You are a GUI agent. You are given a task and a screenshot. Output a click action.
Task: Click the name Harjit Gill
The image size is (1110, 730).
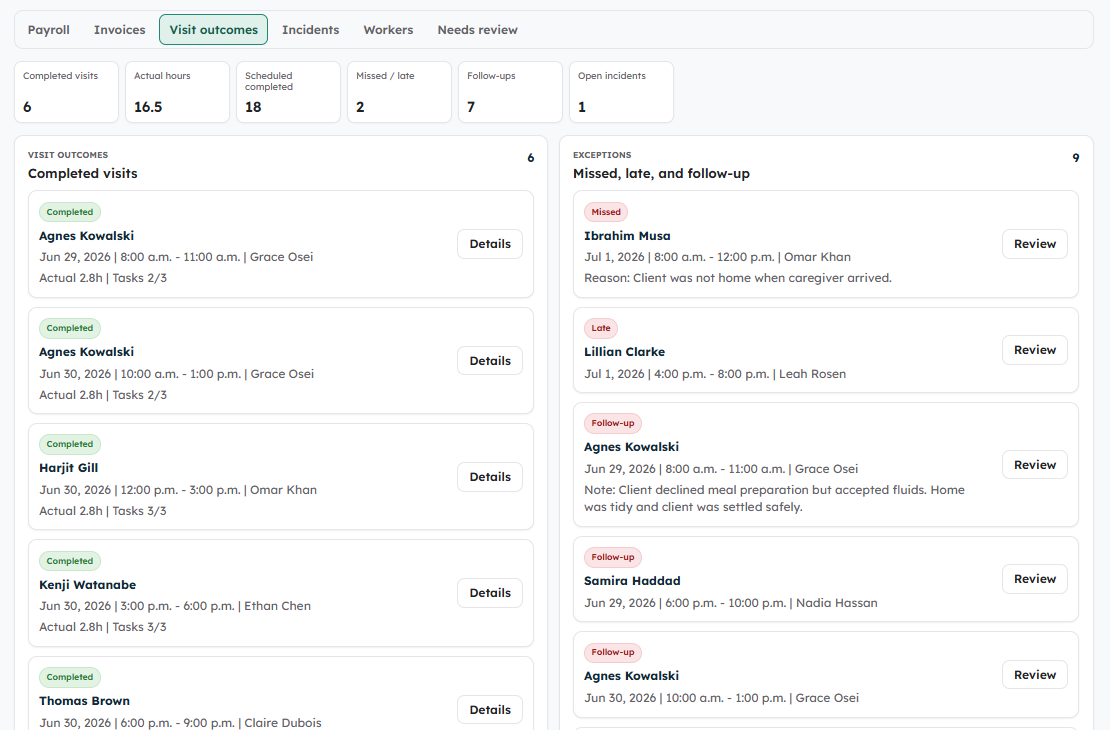(x=69, y=468)
